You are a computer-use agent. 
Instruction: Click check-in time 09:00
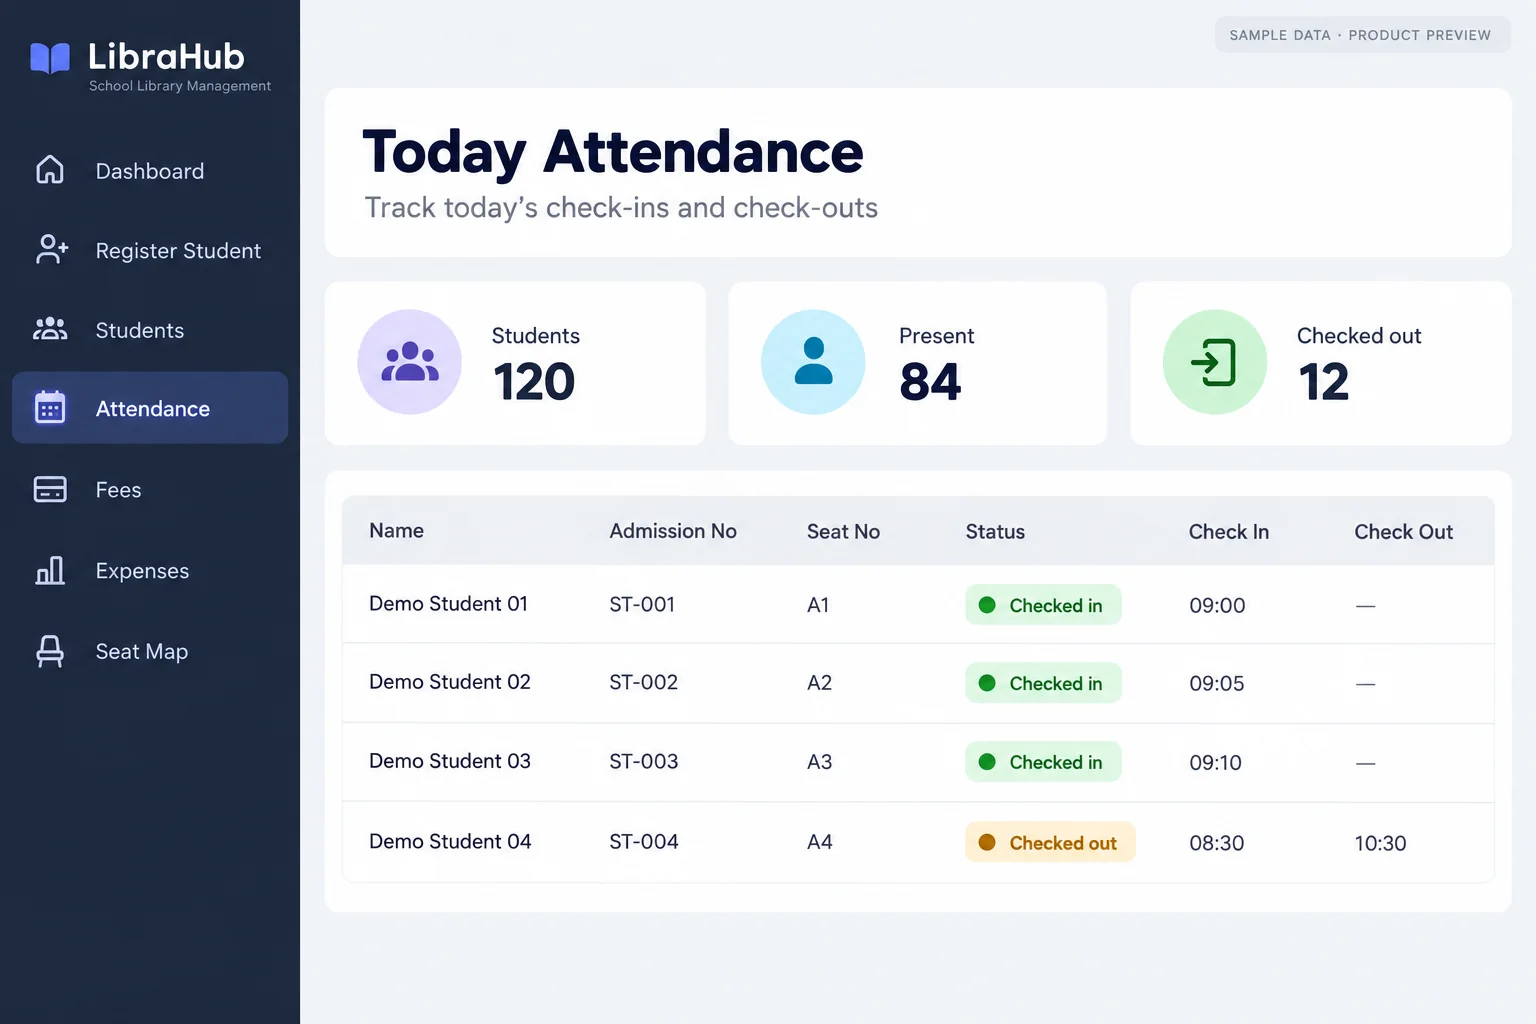tap(1217, 606)
